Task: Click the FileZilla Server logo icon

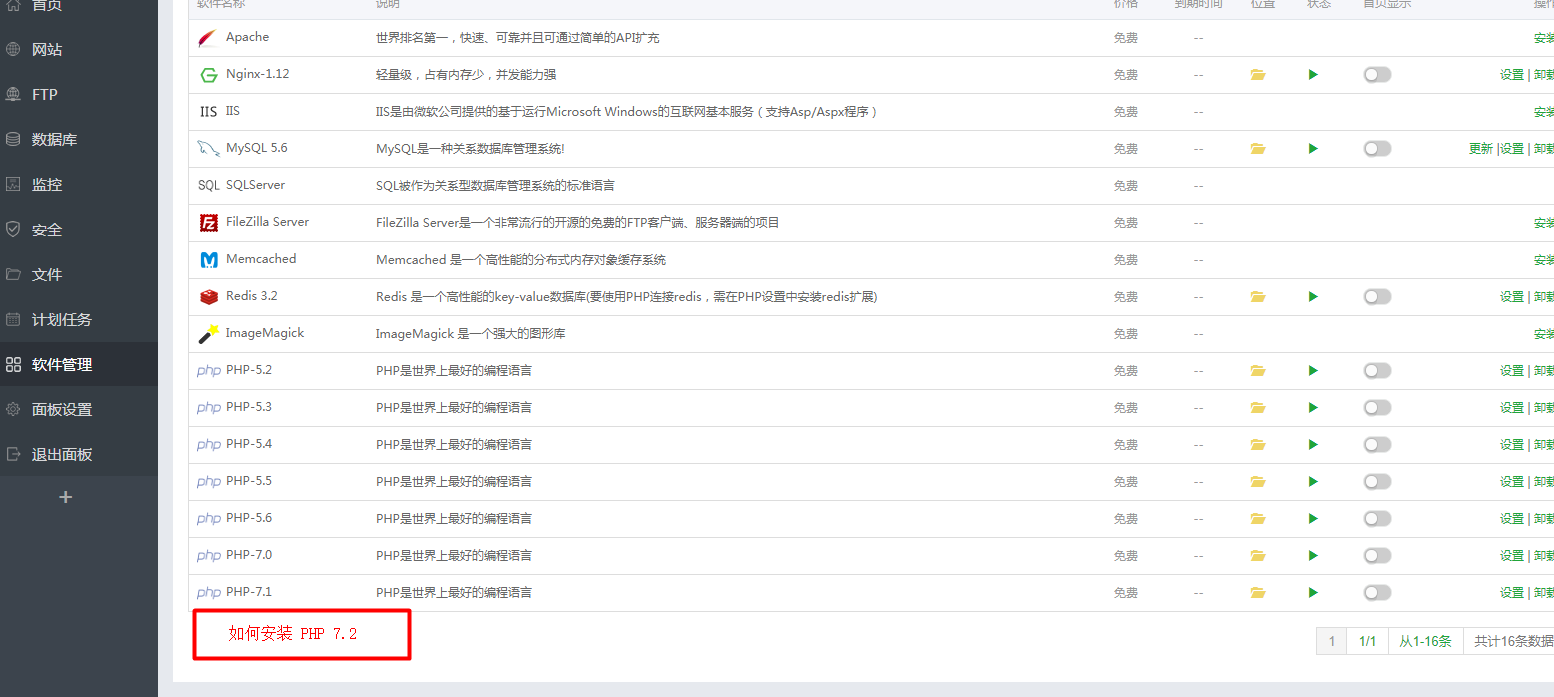Action: (209, 223)
